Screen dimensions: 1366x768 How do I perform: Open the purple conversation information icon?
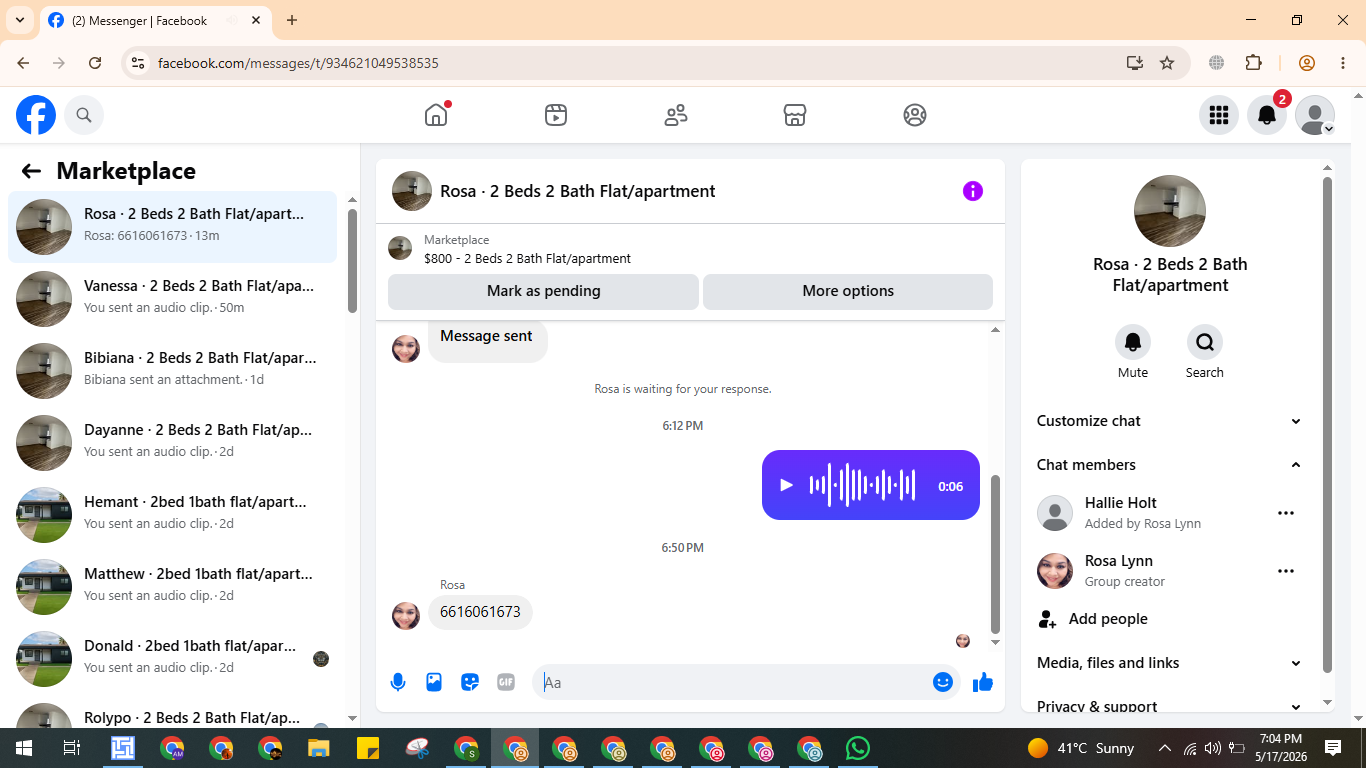coord(973,191)
